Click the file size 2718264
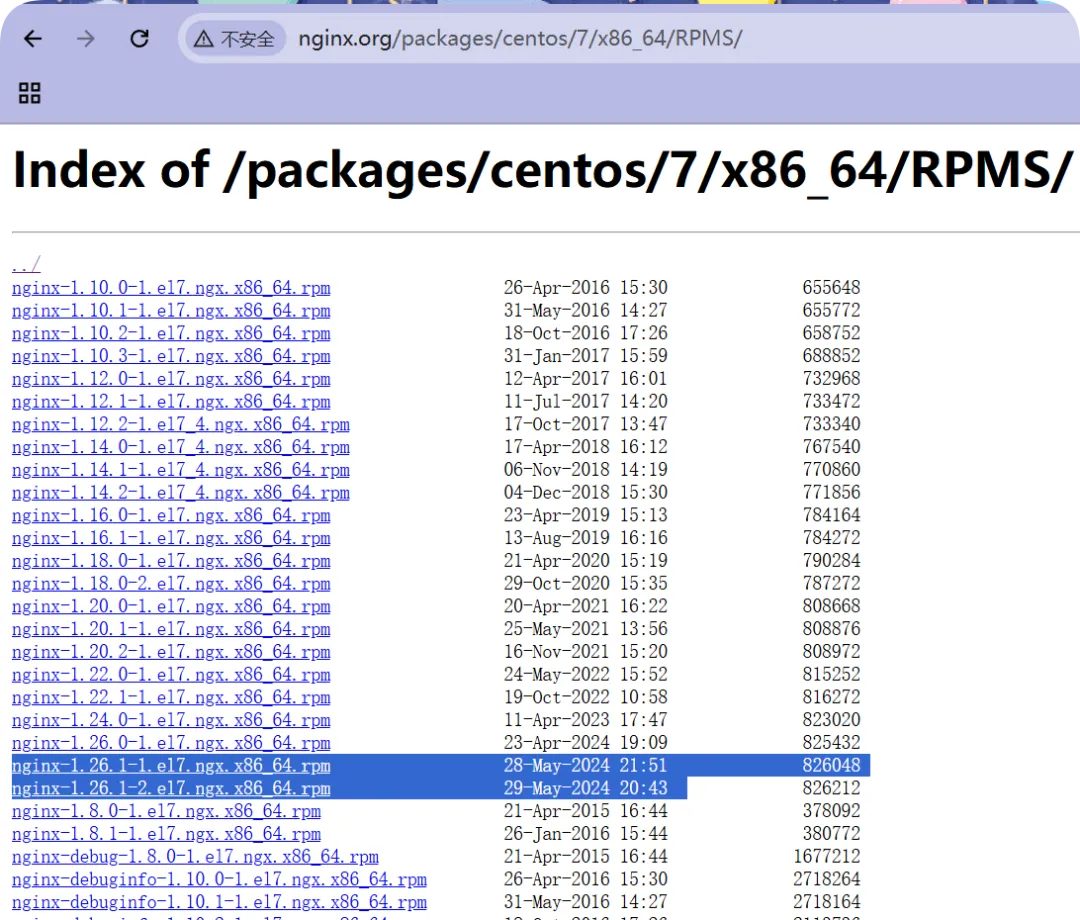Viewport: 1080px width, 920px height. click(827, 878)
